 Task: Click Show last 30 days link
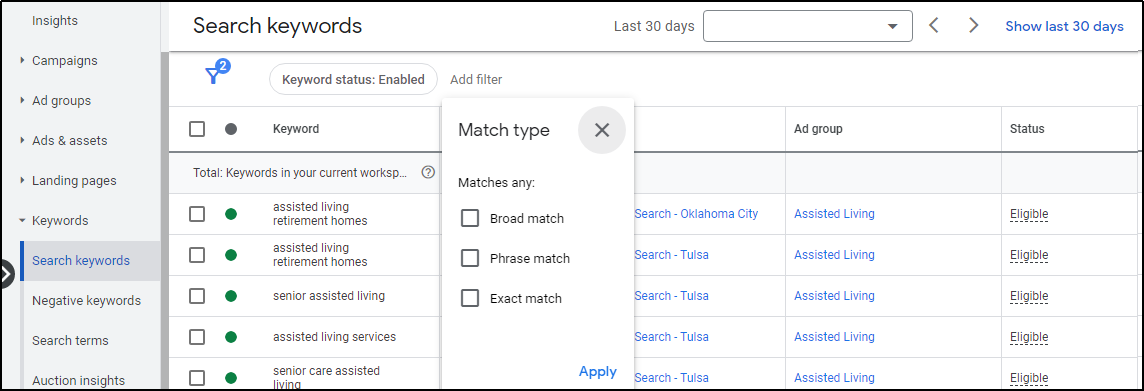(x=1064, y=26)
